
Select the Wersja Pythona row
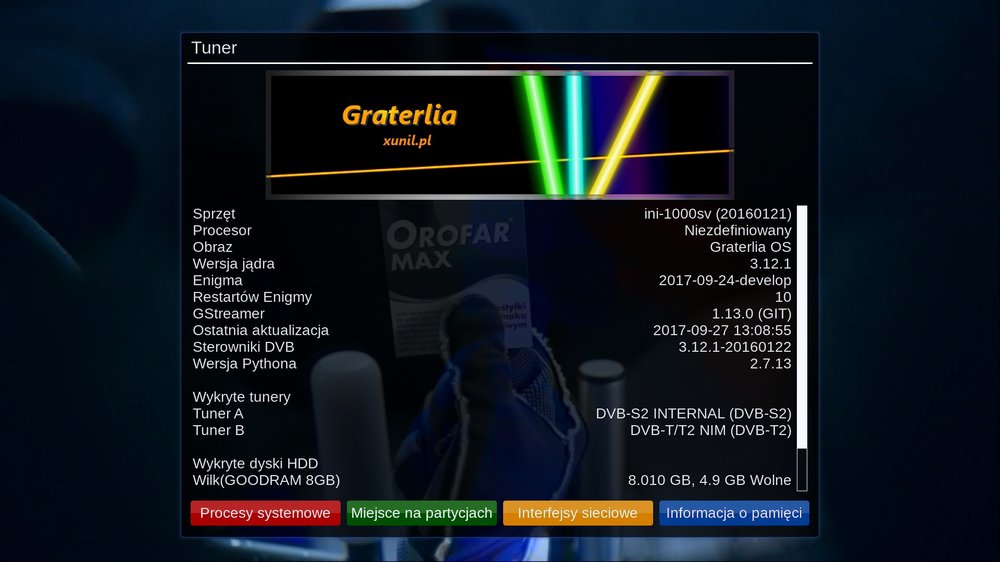click(492, 363)
